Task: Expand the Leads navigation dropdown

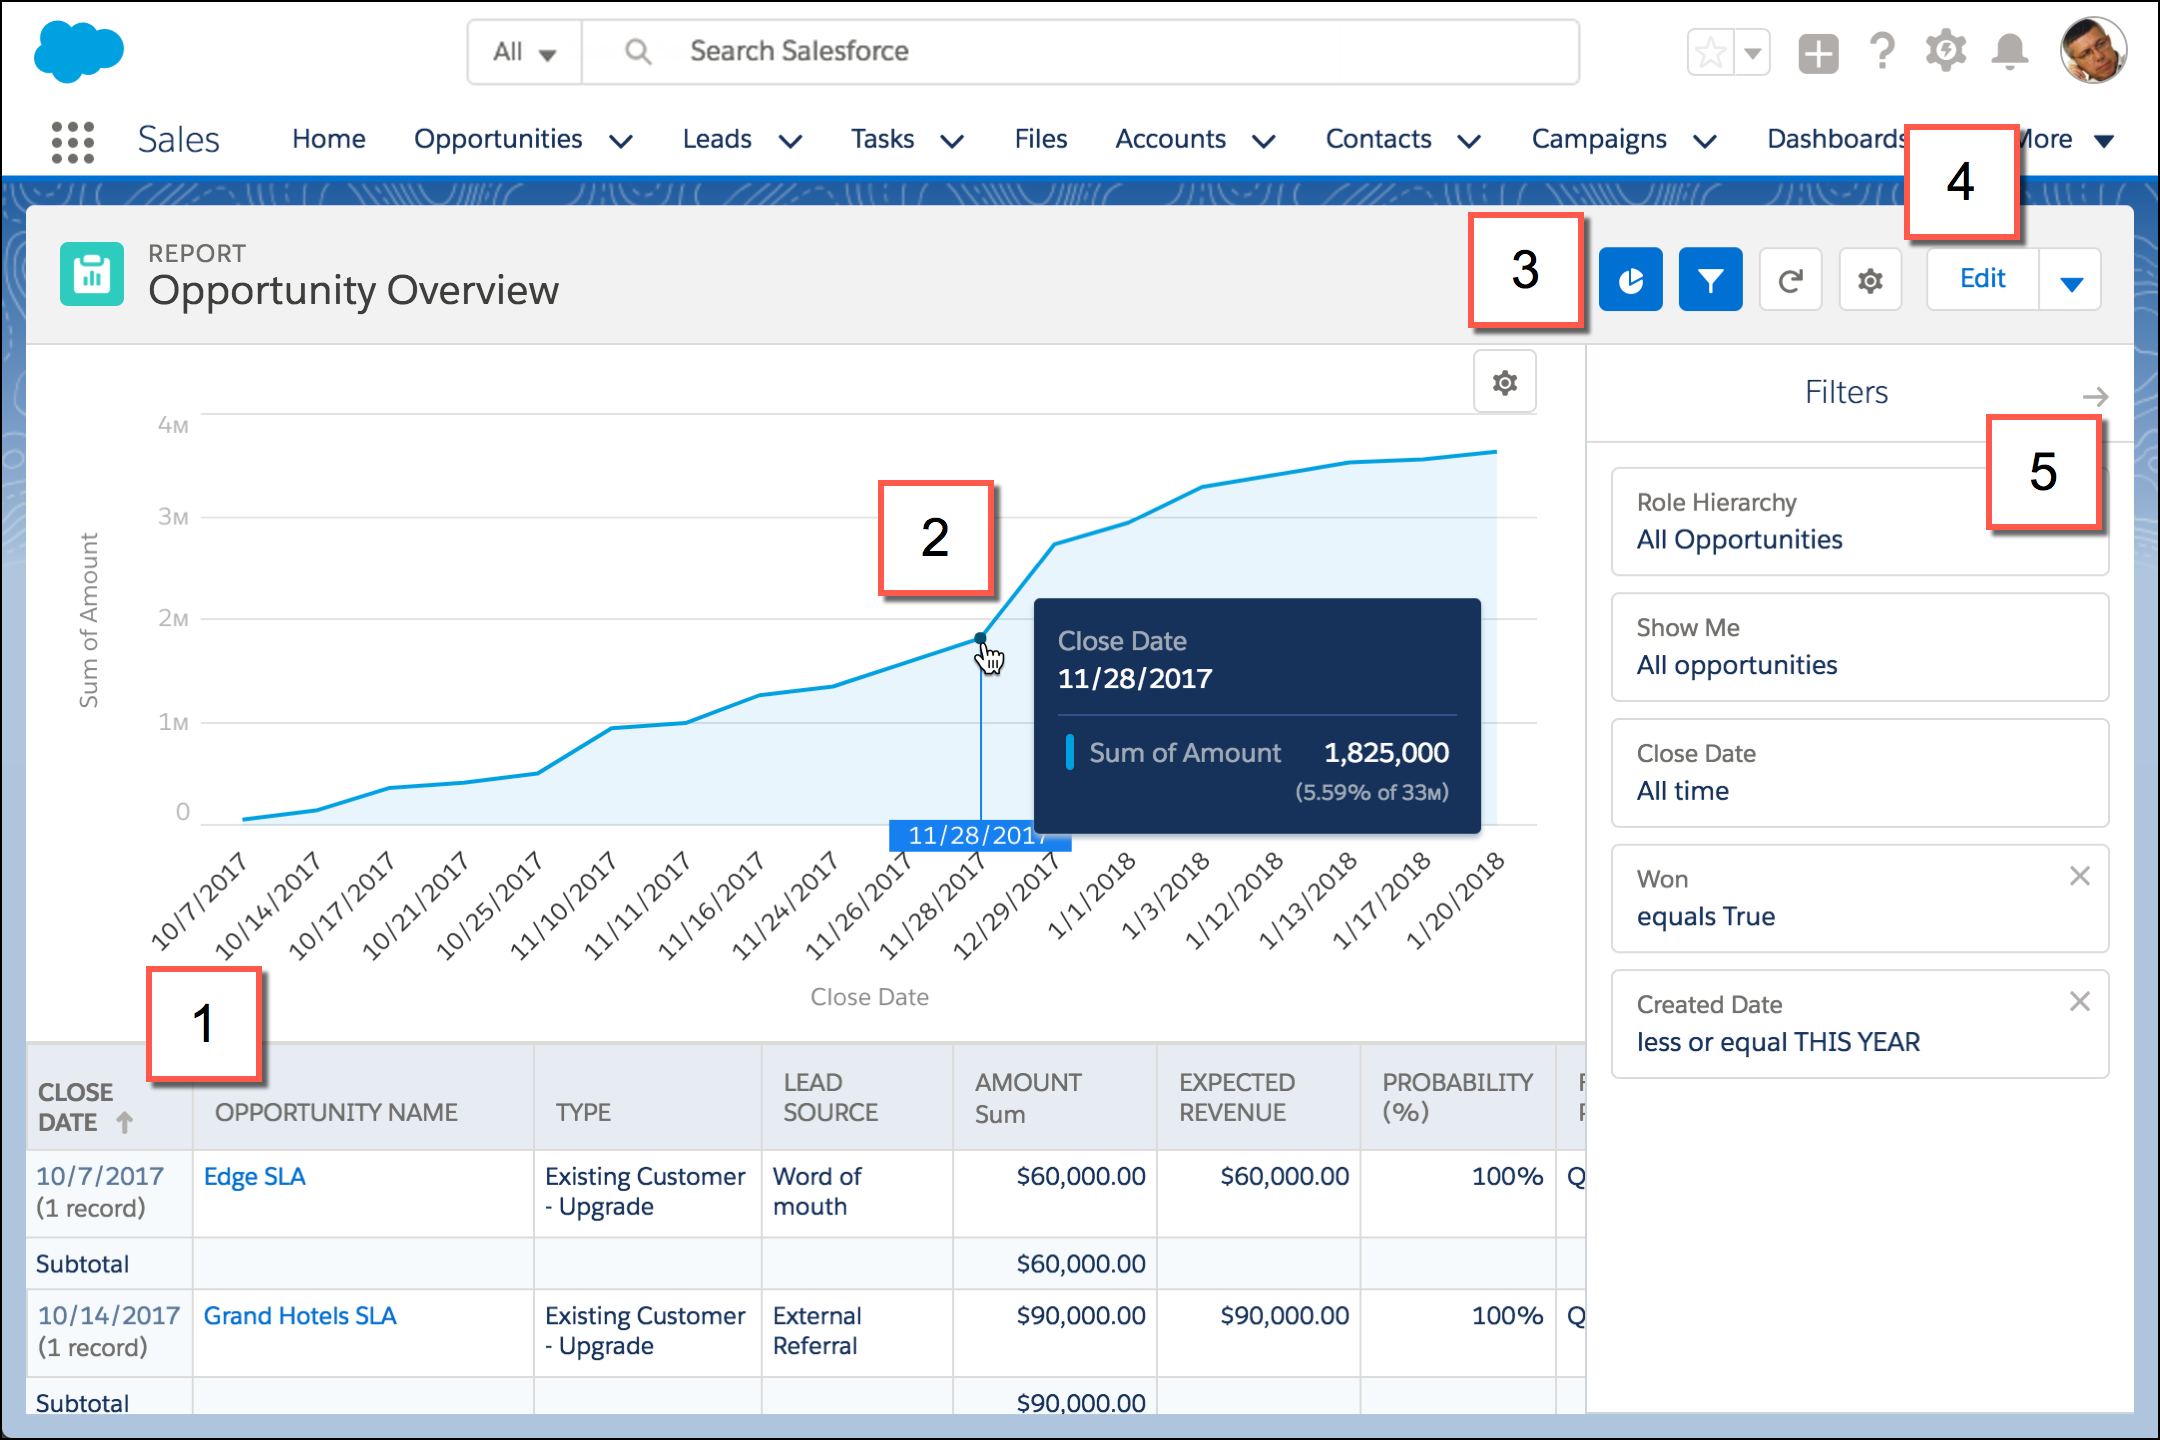Action: 788,140
